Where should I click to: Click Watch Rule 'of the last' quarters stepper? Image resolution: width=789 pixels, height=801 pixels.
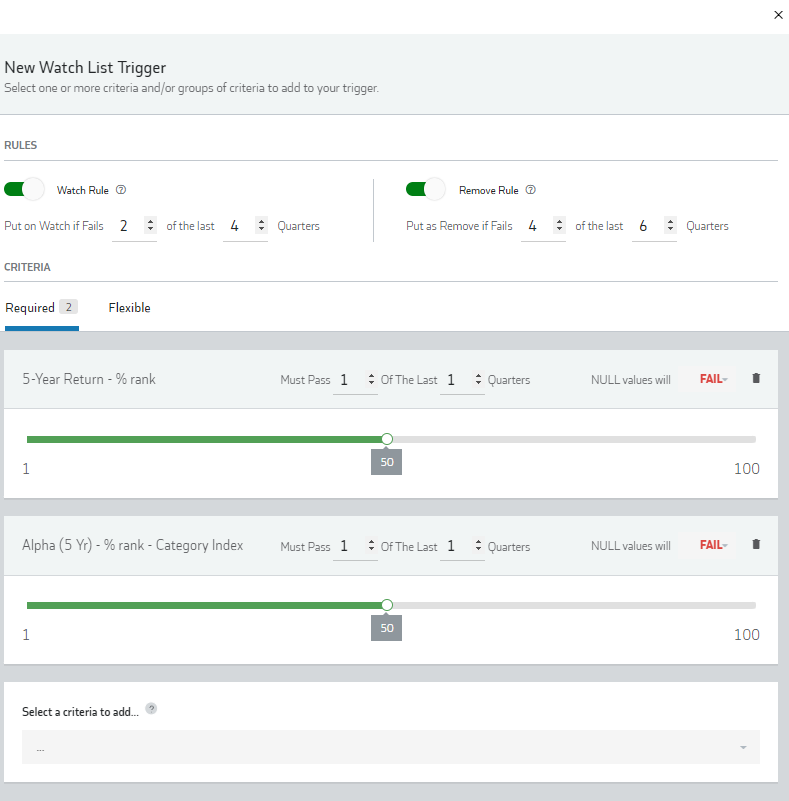(245, 226)
